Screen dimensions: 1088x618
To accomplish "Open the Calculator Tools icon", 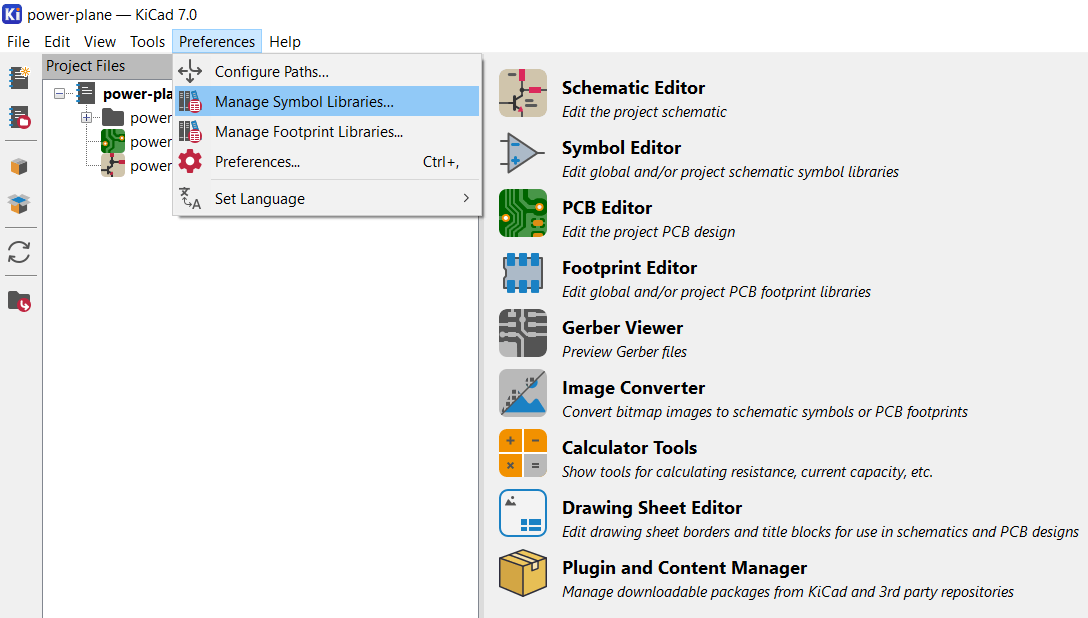I will coord(523,453).
